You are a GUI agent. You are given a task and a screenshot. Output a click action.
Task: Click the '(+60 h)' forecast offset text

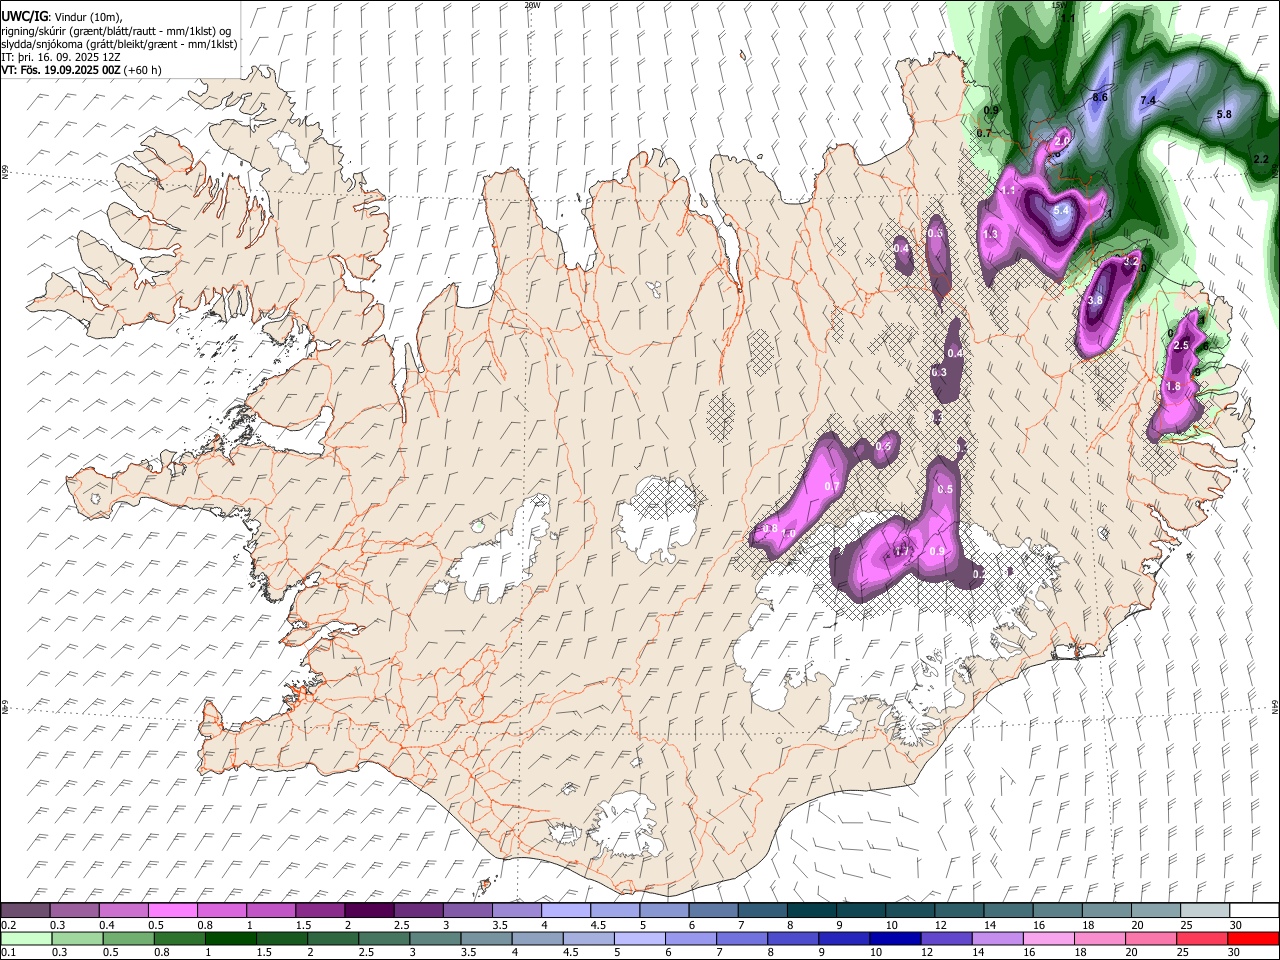click(143, 70)
